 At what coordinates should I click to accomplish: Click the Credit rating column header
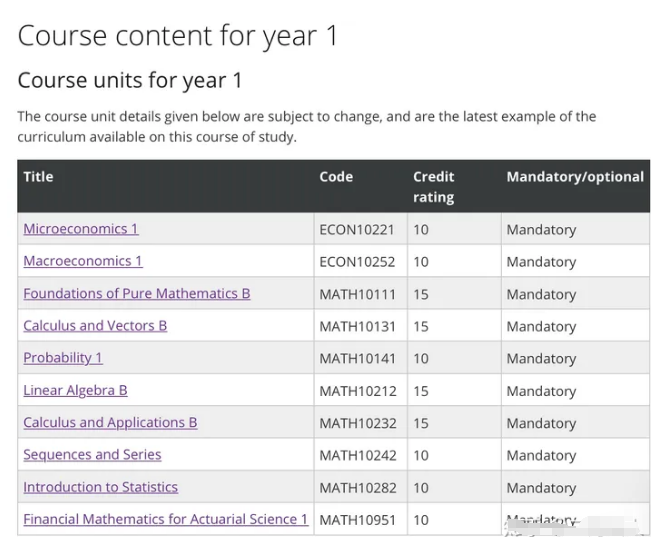[433, 187]
